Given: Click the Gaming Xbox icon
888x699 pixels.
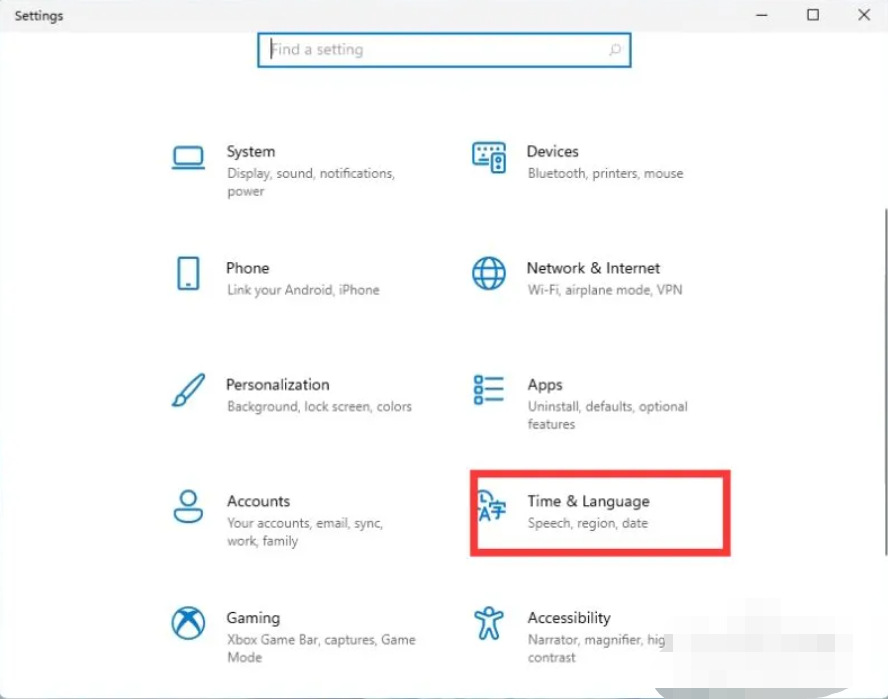Looking at the screenshot, I should click(188, 623).
